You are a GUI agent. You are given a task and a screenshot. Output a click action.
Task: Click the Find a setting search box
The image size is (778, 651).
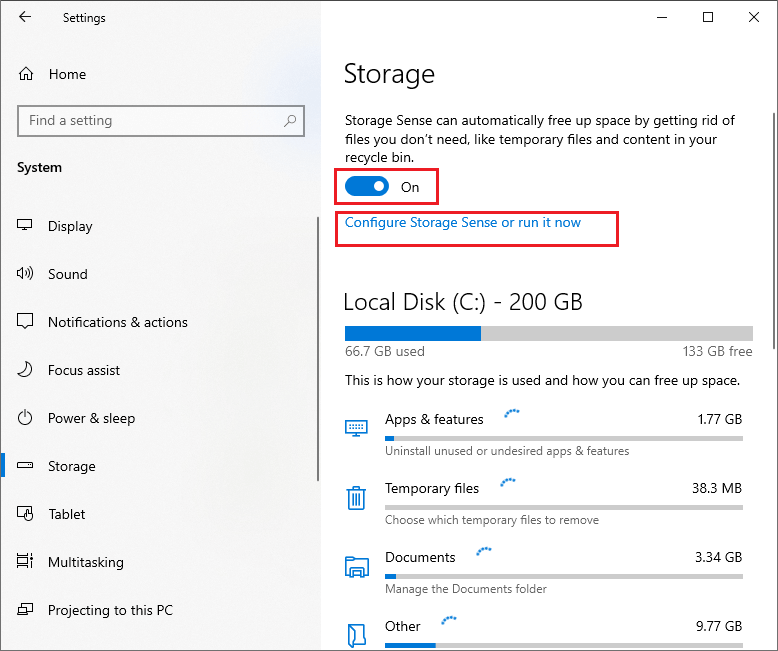click(150, 121)
